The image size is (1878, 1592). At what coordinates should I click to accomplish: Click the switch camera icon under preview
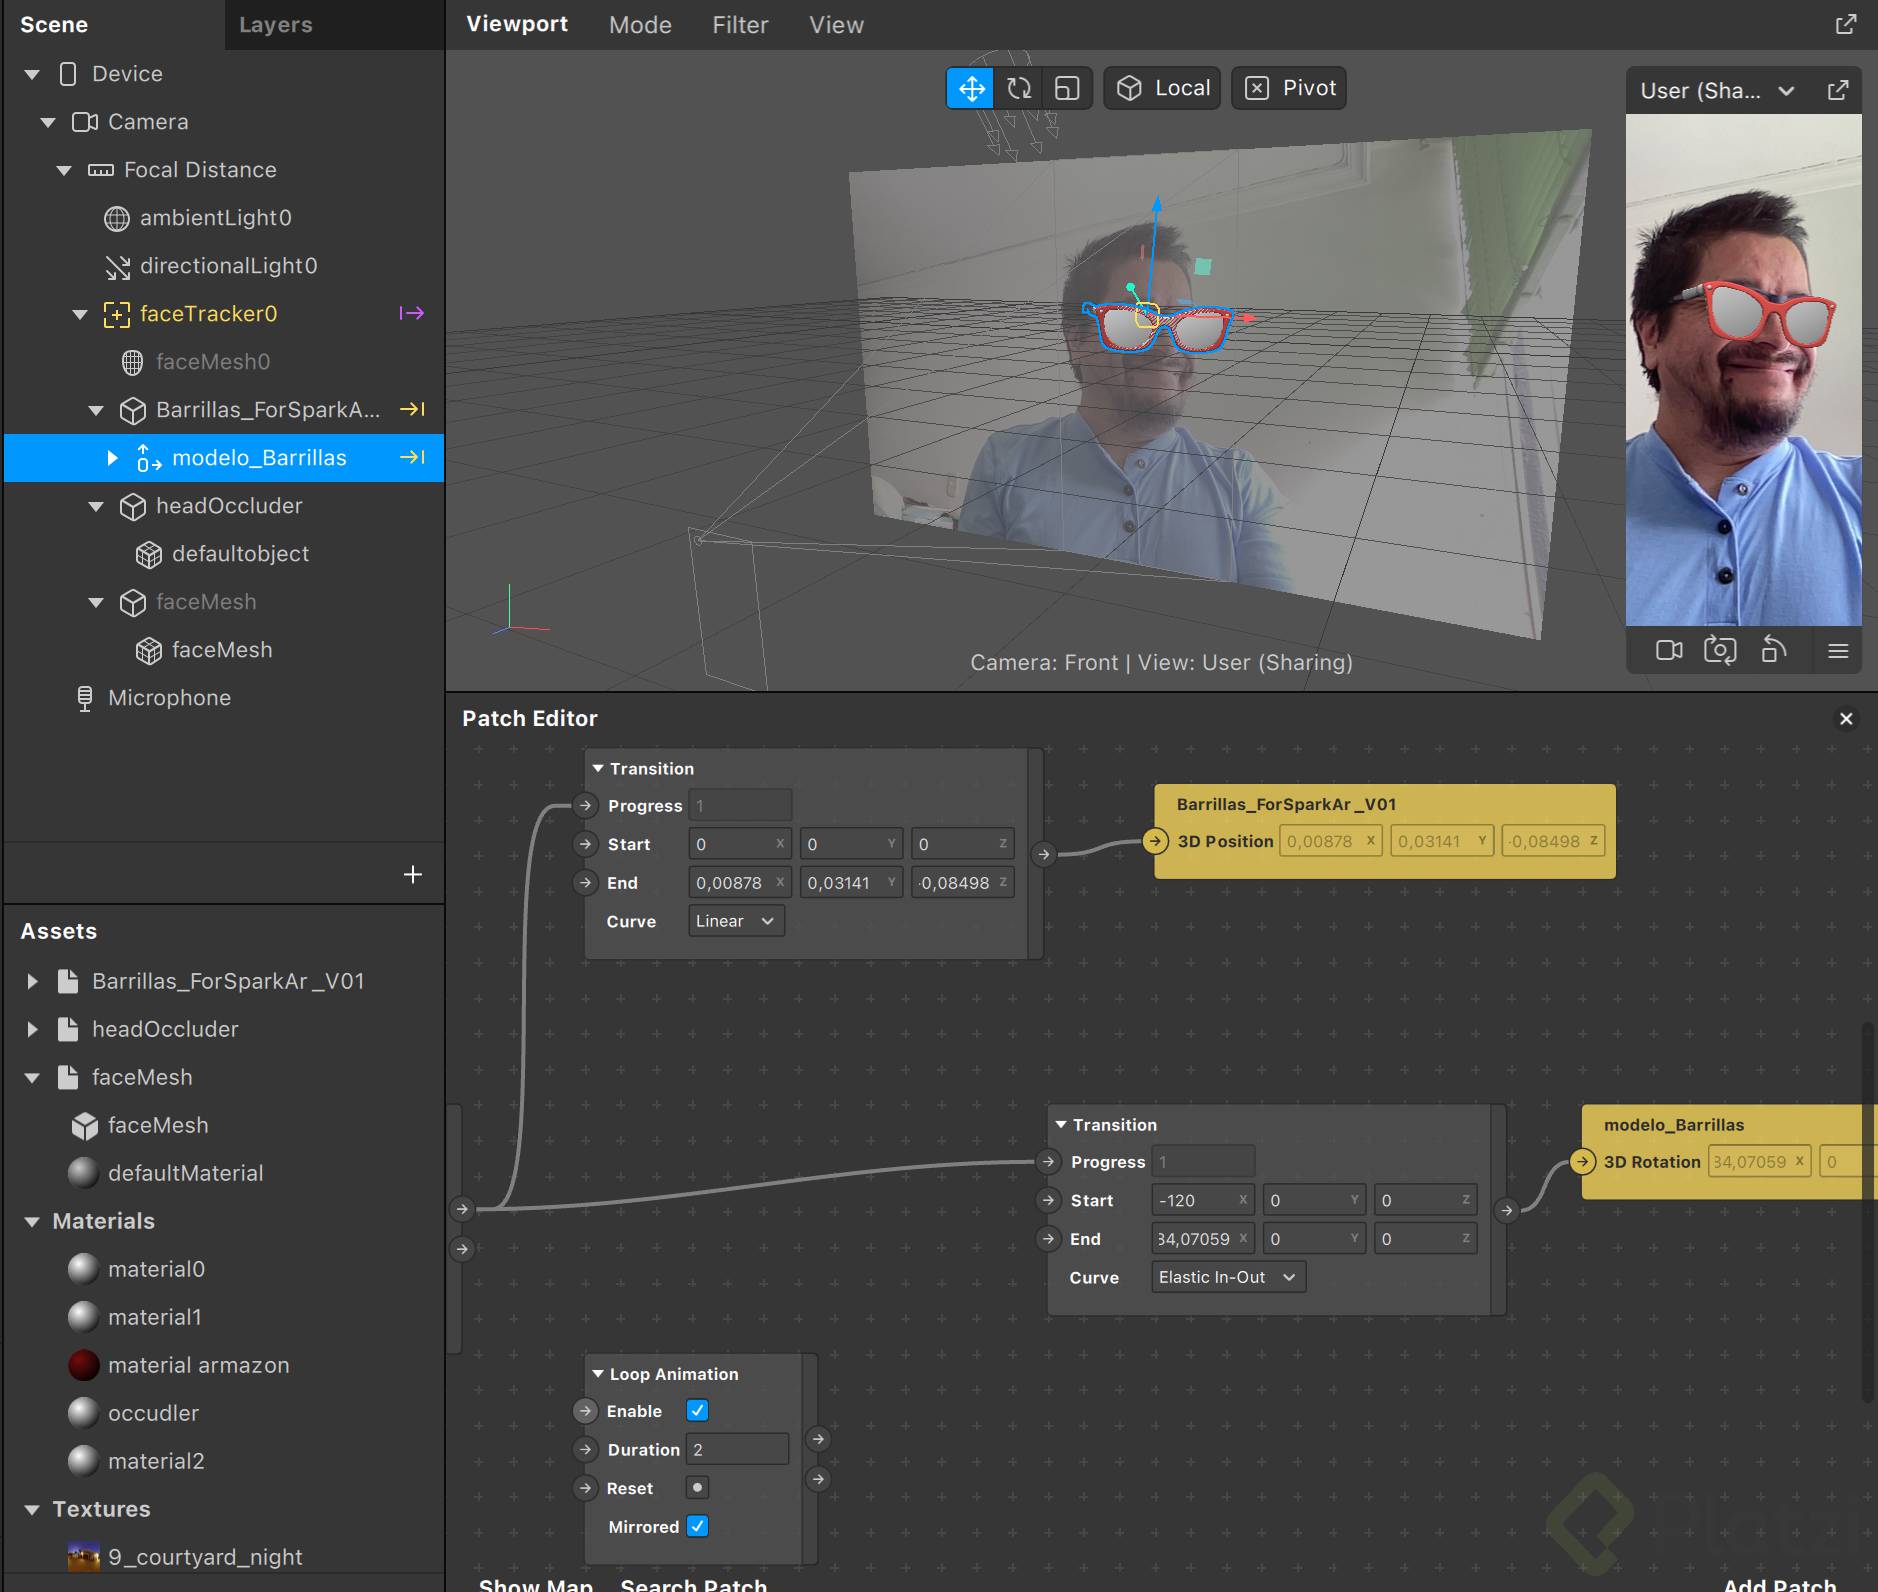click(x=1720, y=650)
